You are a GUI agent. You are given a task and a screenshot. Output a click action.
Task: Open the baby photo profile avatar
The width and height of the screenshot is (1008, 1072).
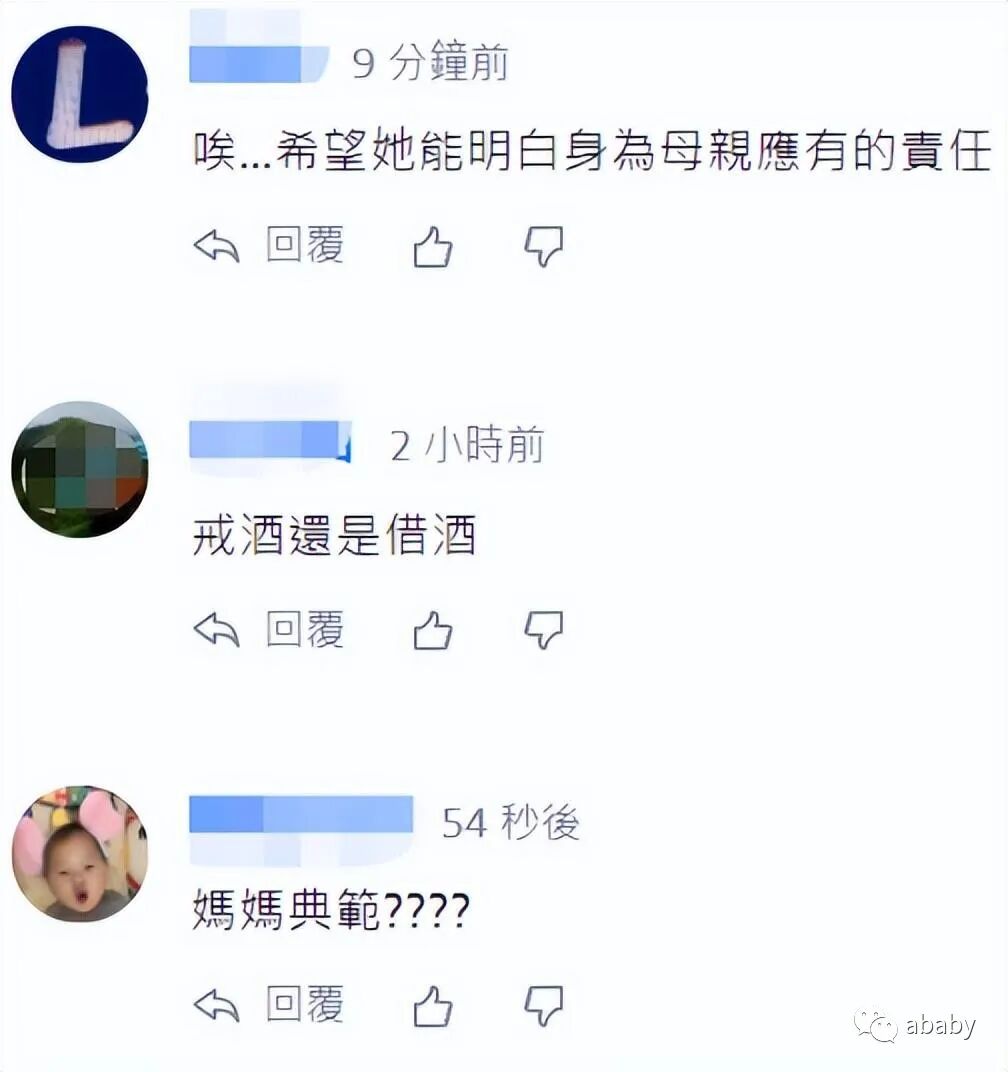(80, 854)
